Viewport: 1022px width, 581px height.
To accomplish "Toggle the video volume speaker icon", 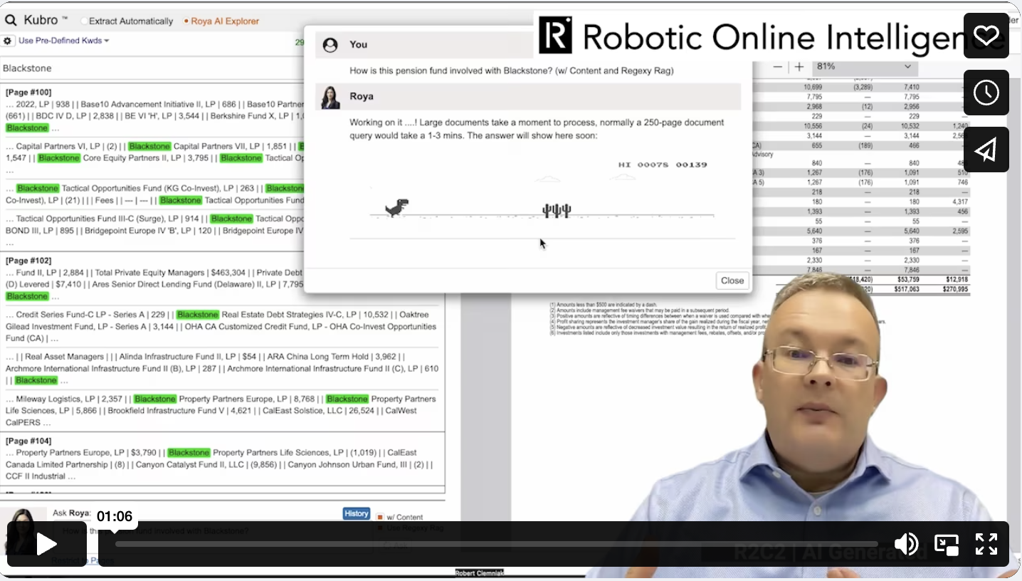I will 906,544.
